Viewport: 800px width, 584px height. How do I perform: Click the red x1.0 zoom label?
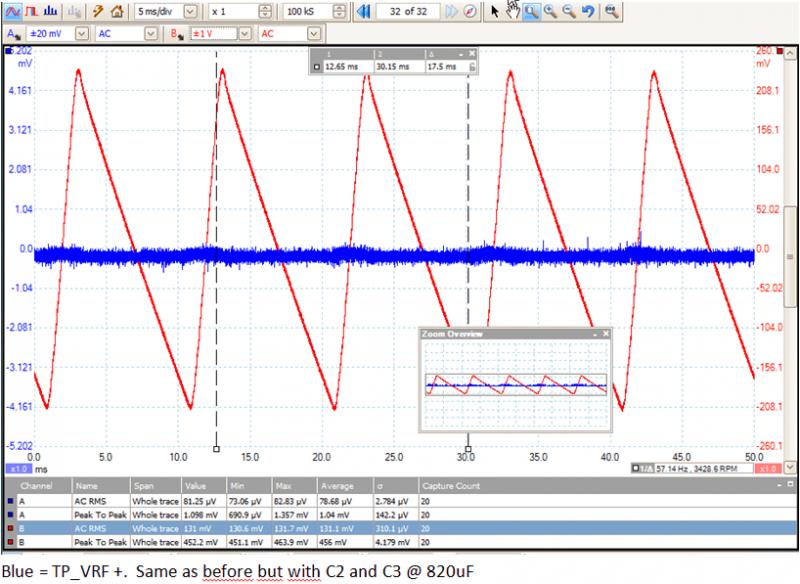click(767, 469)
